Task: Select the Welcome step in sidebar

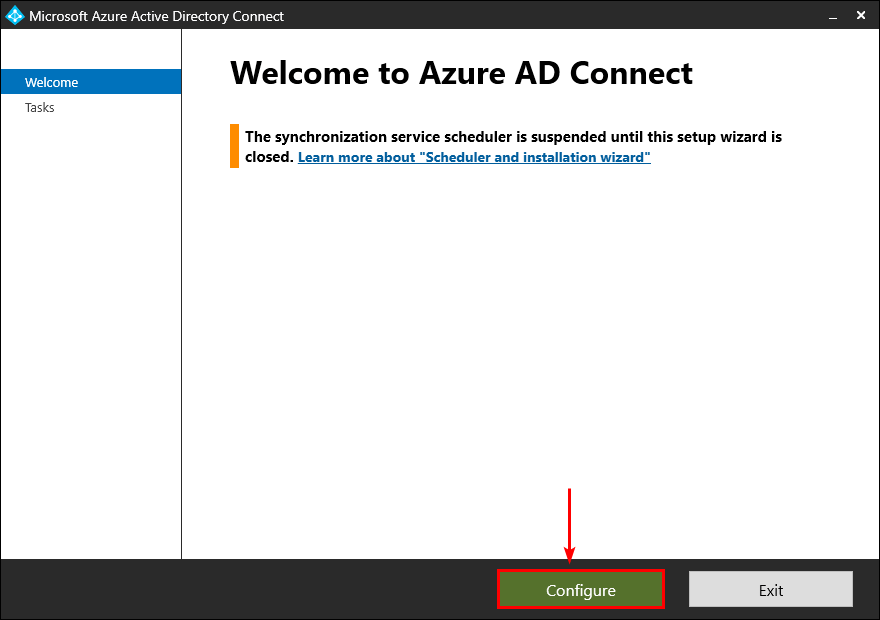Action: coord(91,82)
